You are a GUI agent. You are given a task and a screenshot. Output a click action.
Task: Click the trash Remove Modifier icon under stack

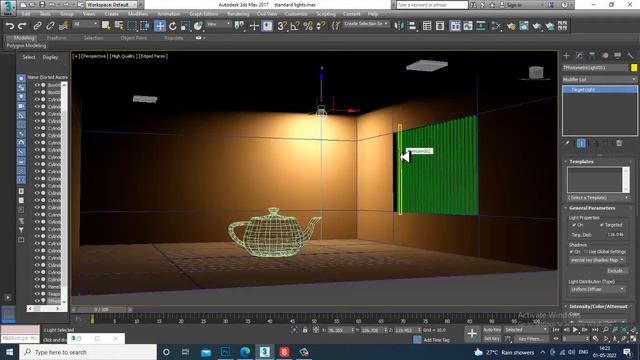tap(619, 143)
